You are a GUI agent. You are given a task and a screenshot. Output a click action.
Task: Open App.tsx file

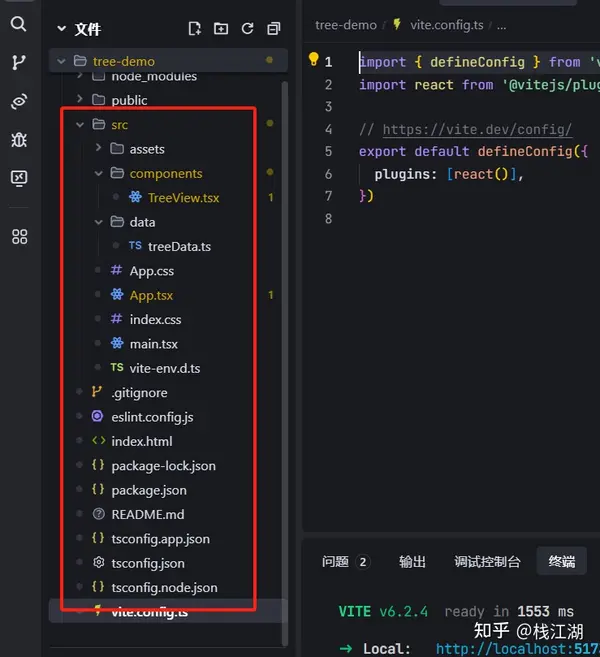point(151,295)
